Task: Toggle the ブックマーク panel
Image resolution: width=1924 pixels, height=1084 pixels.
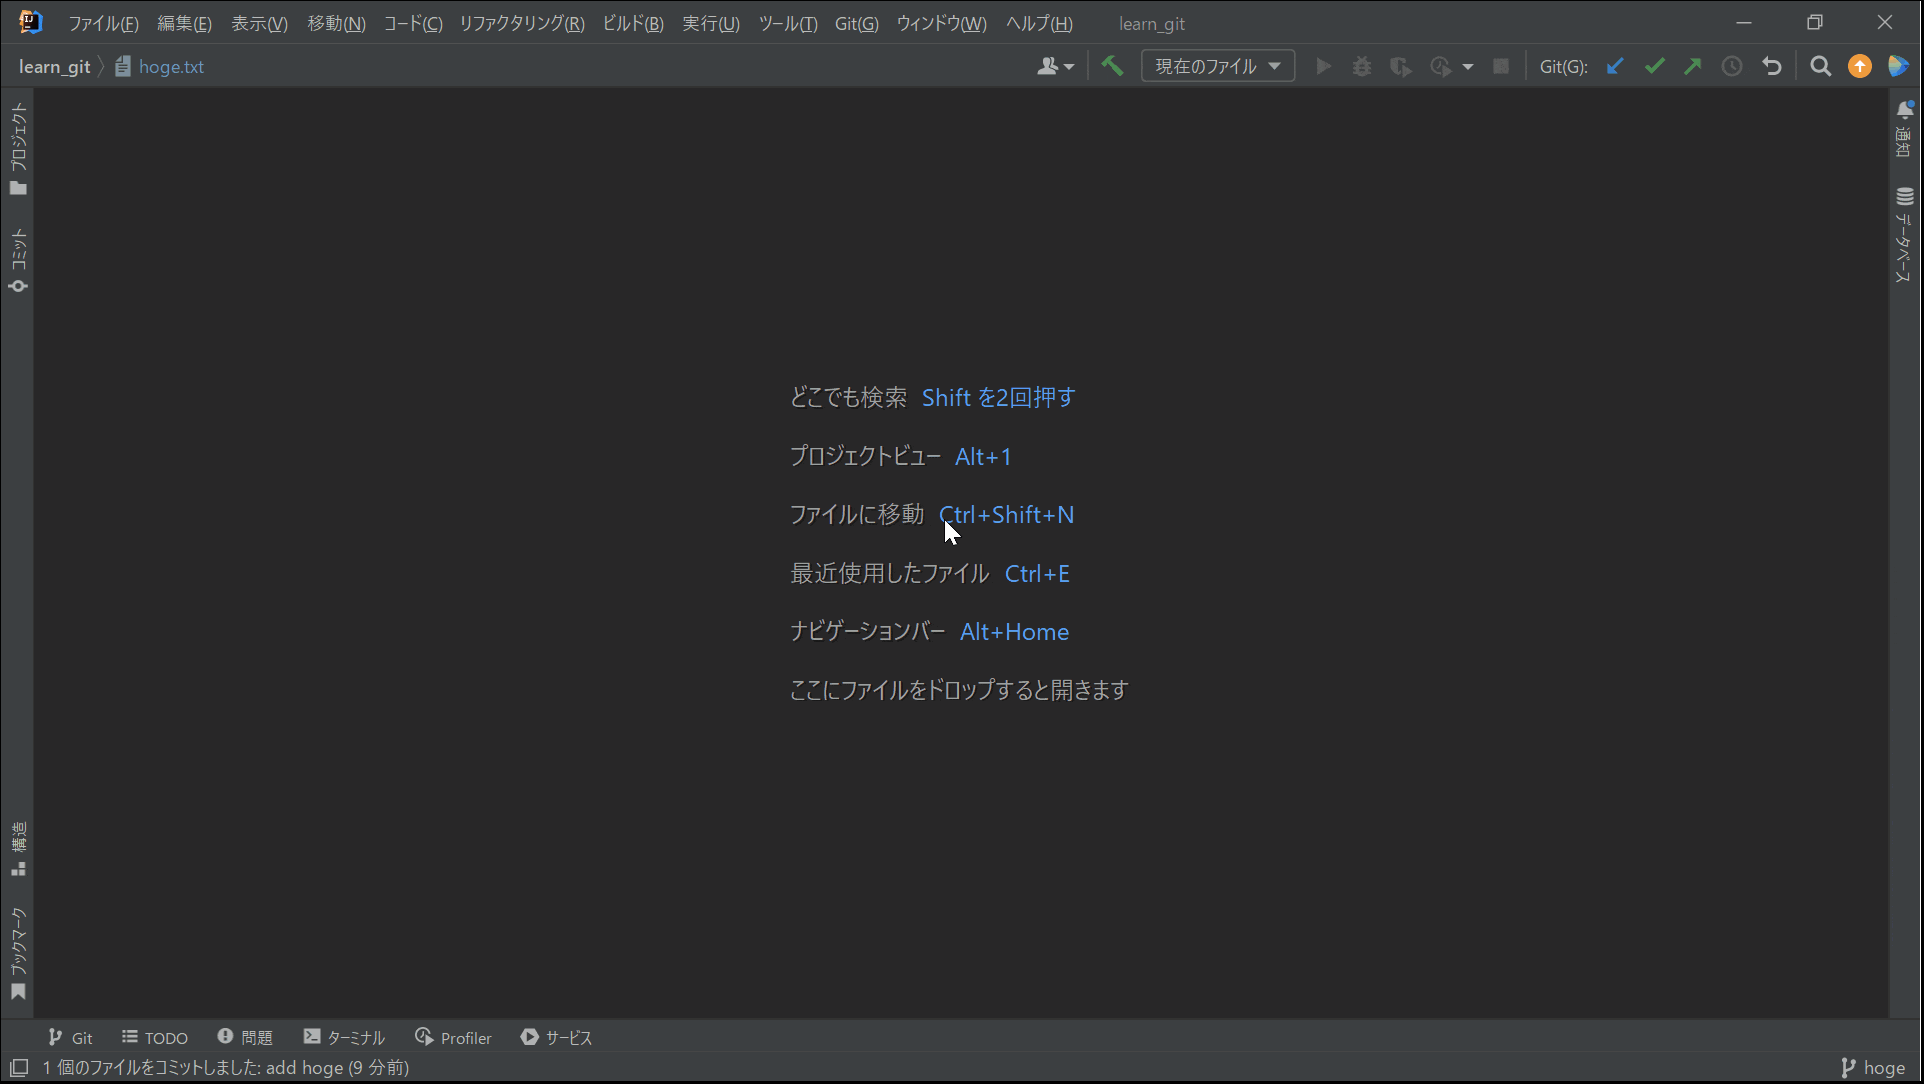Action: click(18, 950)
